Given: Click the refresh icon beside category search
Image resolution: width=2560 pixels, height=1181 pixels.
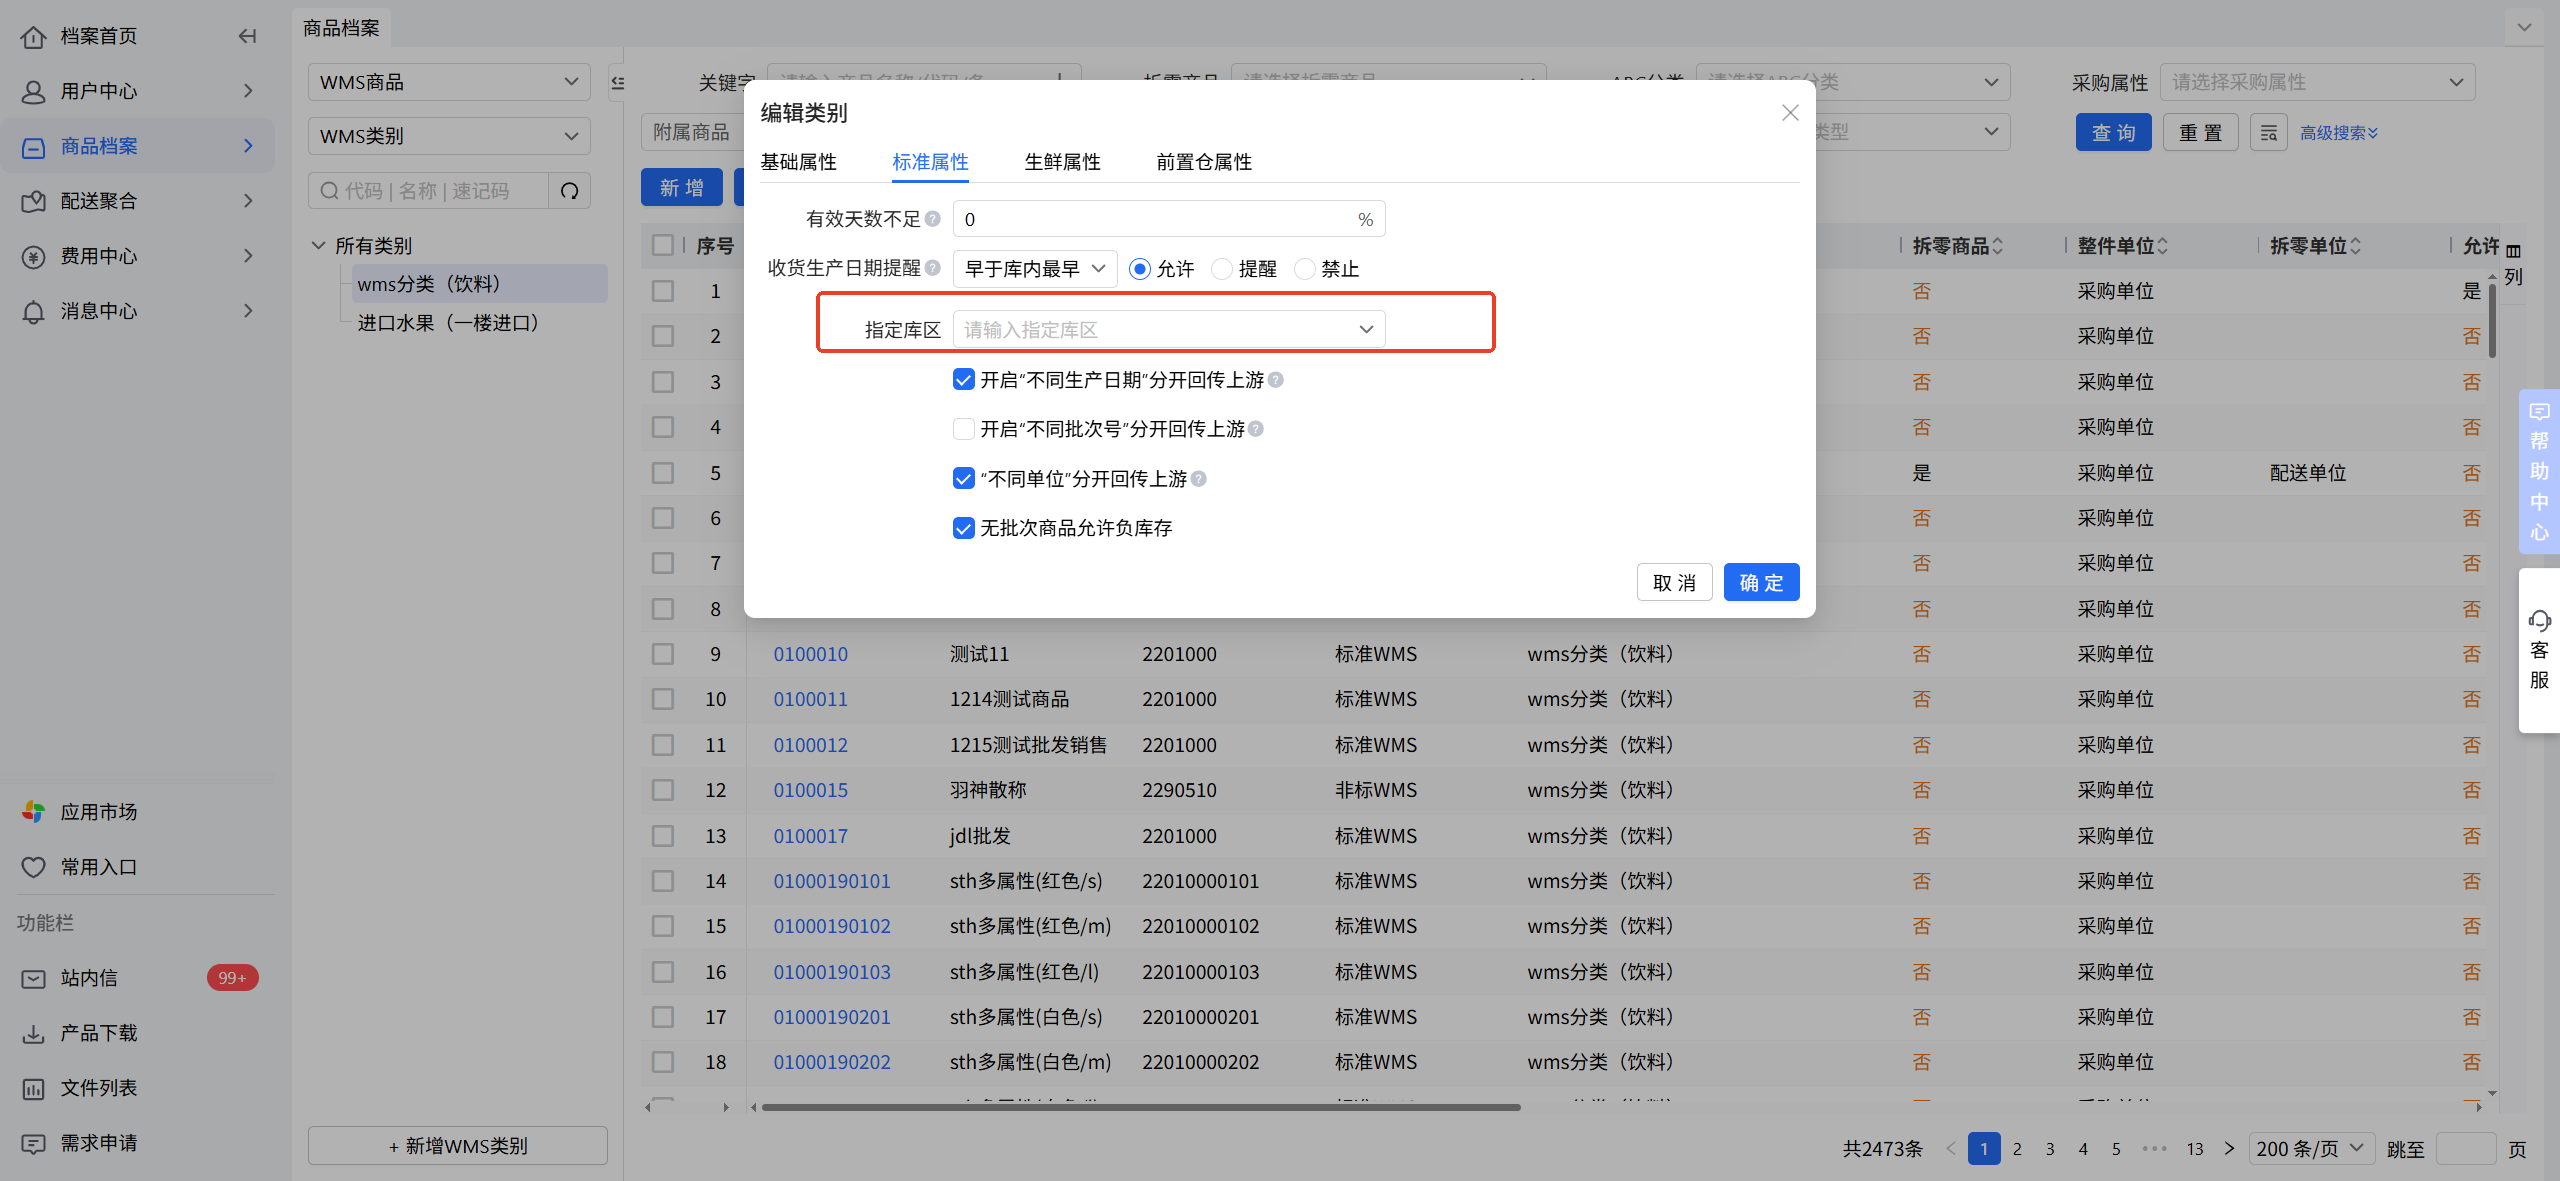Looking at the screenshot, I should pyautogui.click(x=569, y=191).
